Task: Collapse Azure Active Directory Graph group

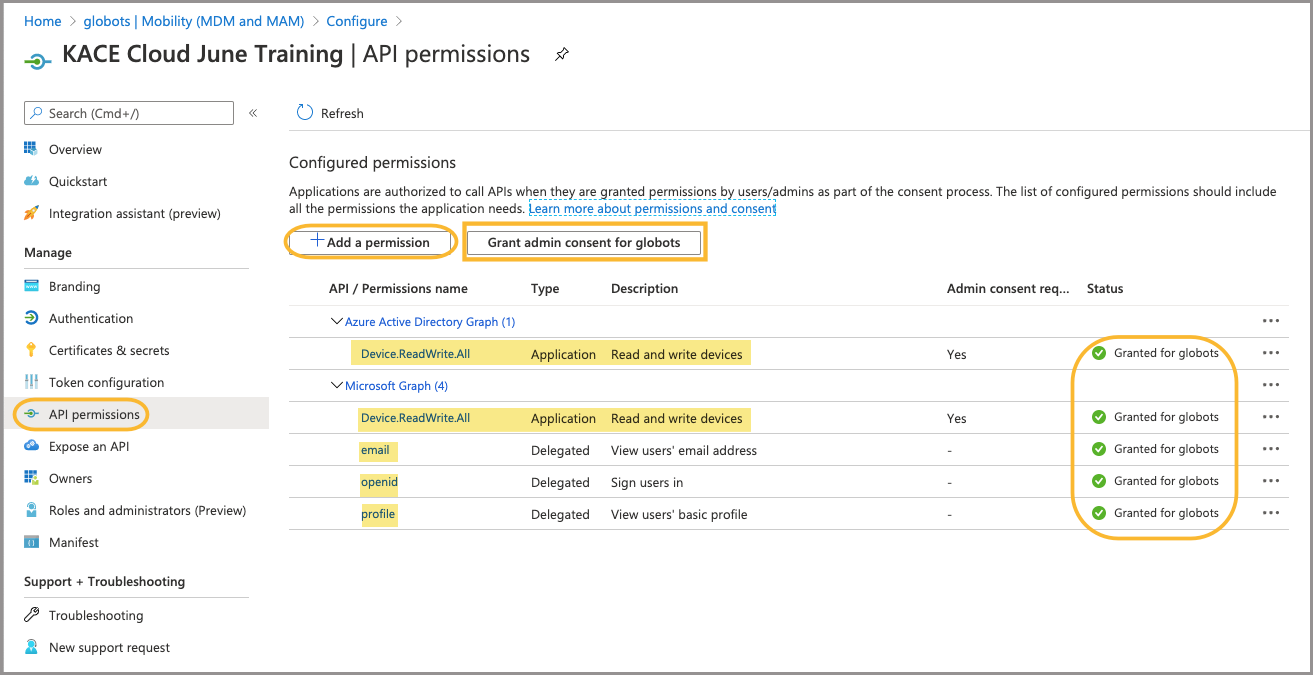Action: pyautogui.click(x=336, y=322)
